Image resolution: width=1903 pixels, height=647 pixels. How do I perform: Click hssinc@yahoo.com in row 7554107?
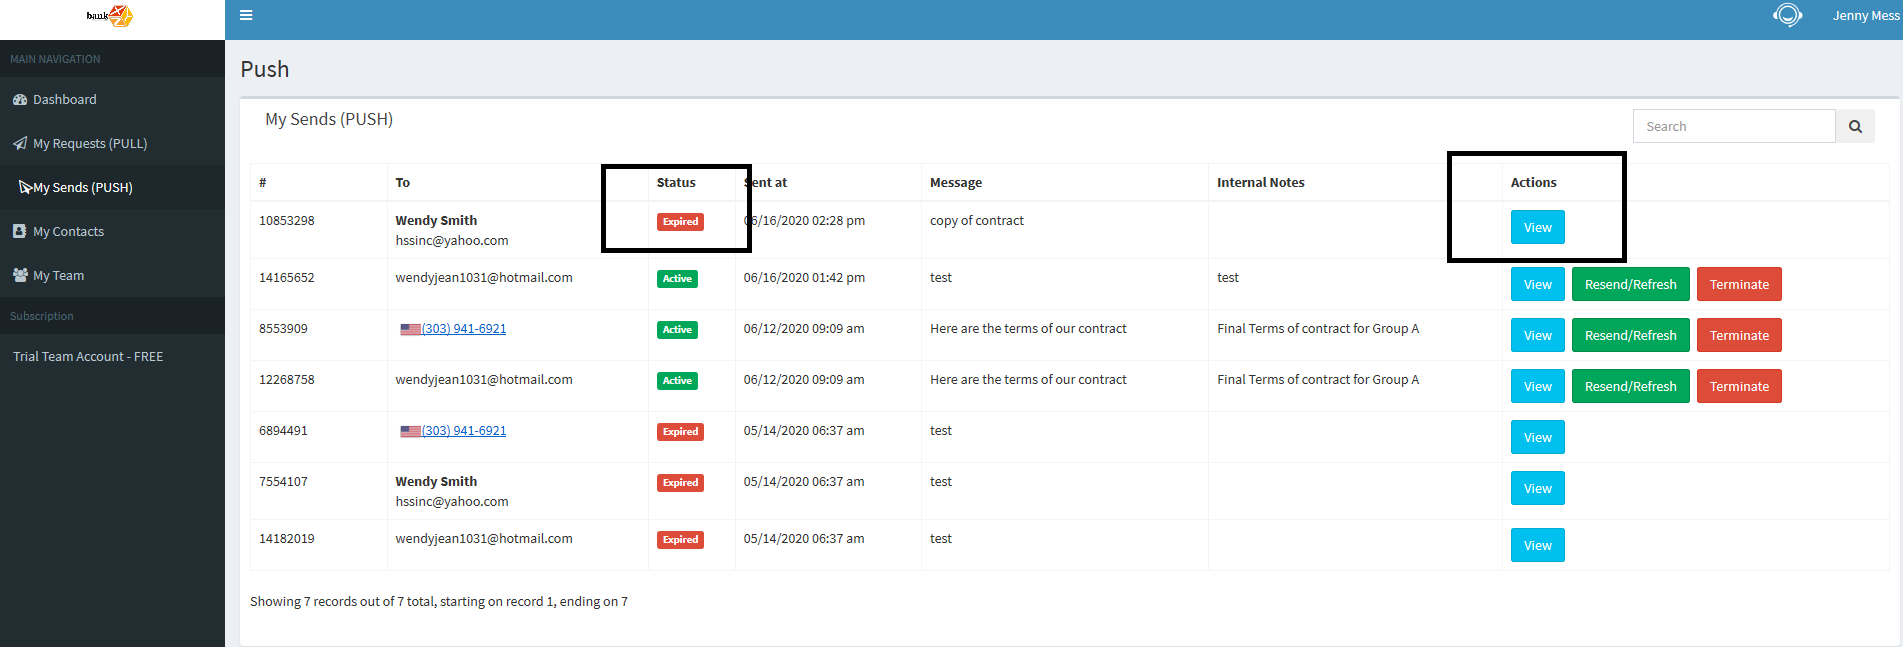click(x=452, y=501)
